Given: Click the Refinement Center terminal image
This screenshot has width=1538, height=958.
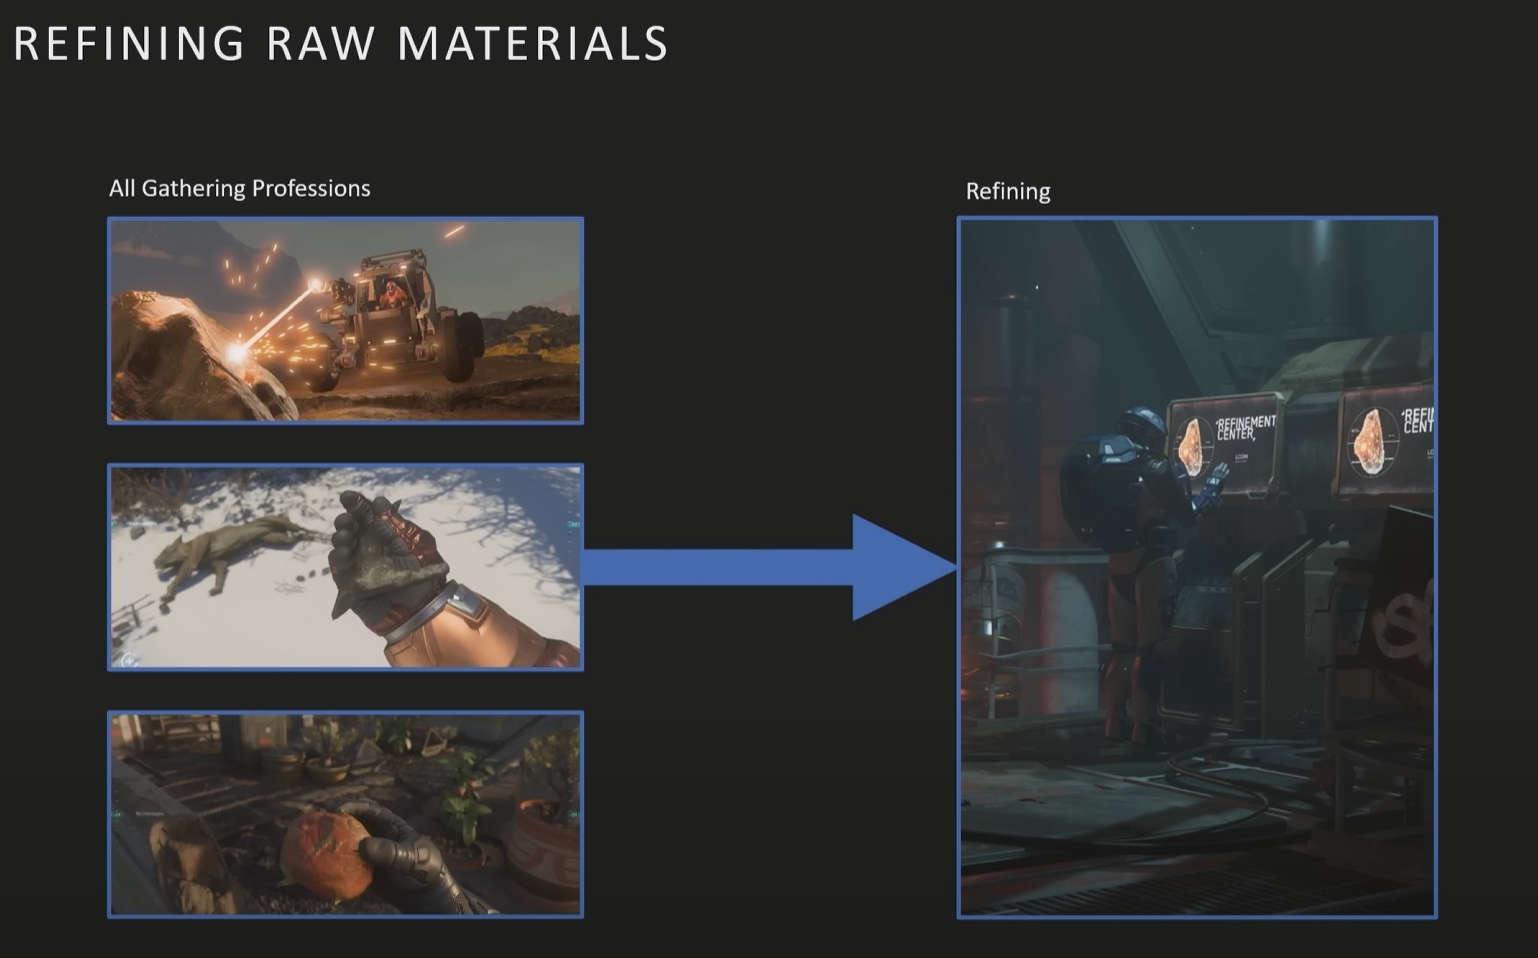Looking at the screenshot, I should coord(1197,567).
